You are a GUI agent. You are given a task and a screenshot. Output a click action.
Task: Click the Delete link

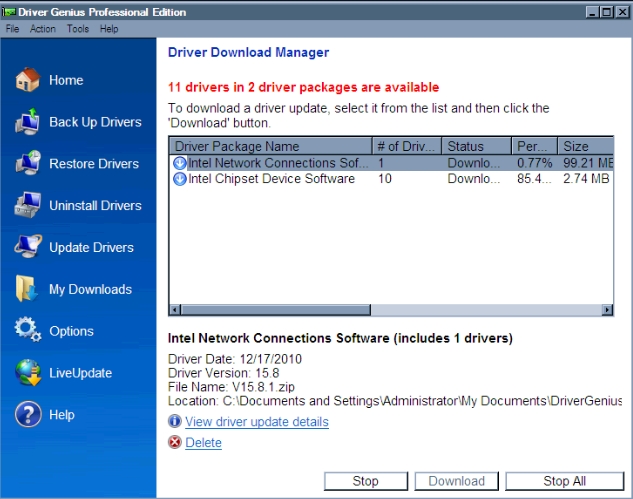[203, 443]
